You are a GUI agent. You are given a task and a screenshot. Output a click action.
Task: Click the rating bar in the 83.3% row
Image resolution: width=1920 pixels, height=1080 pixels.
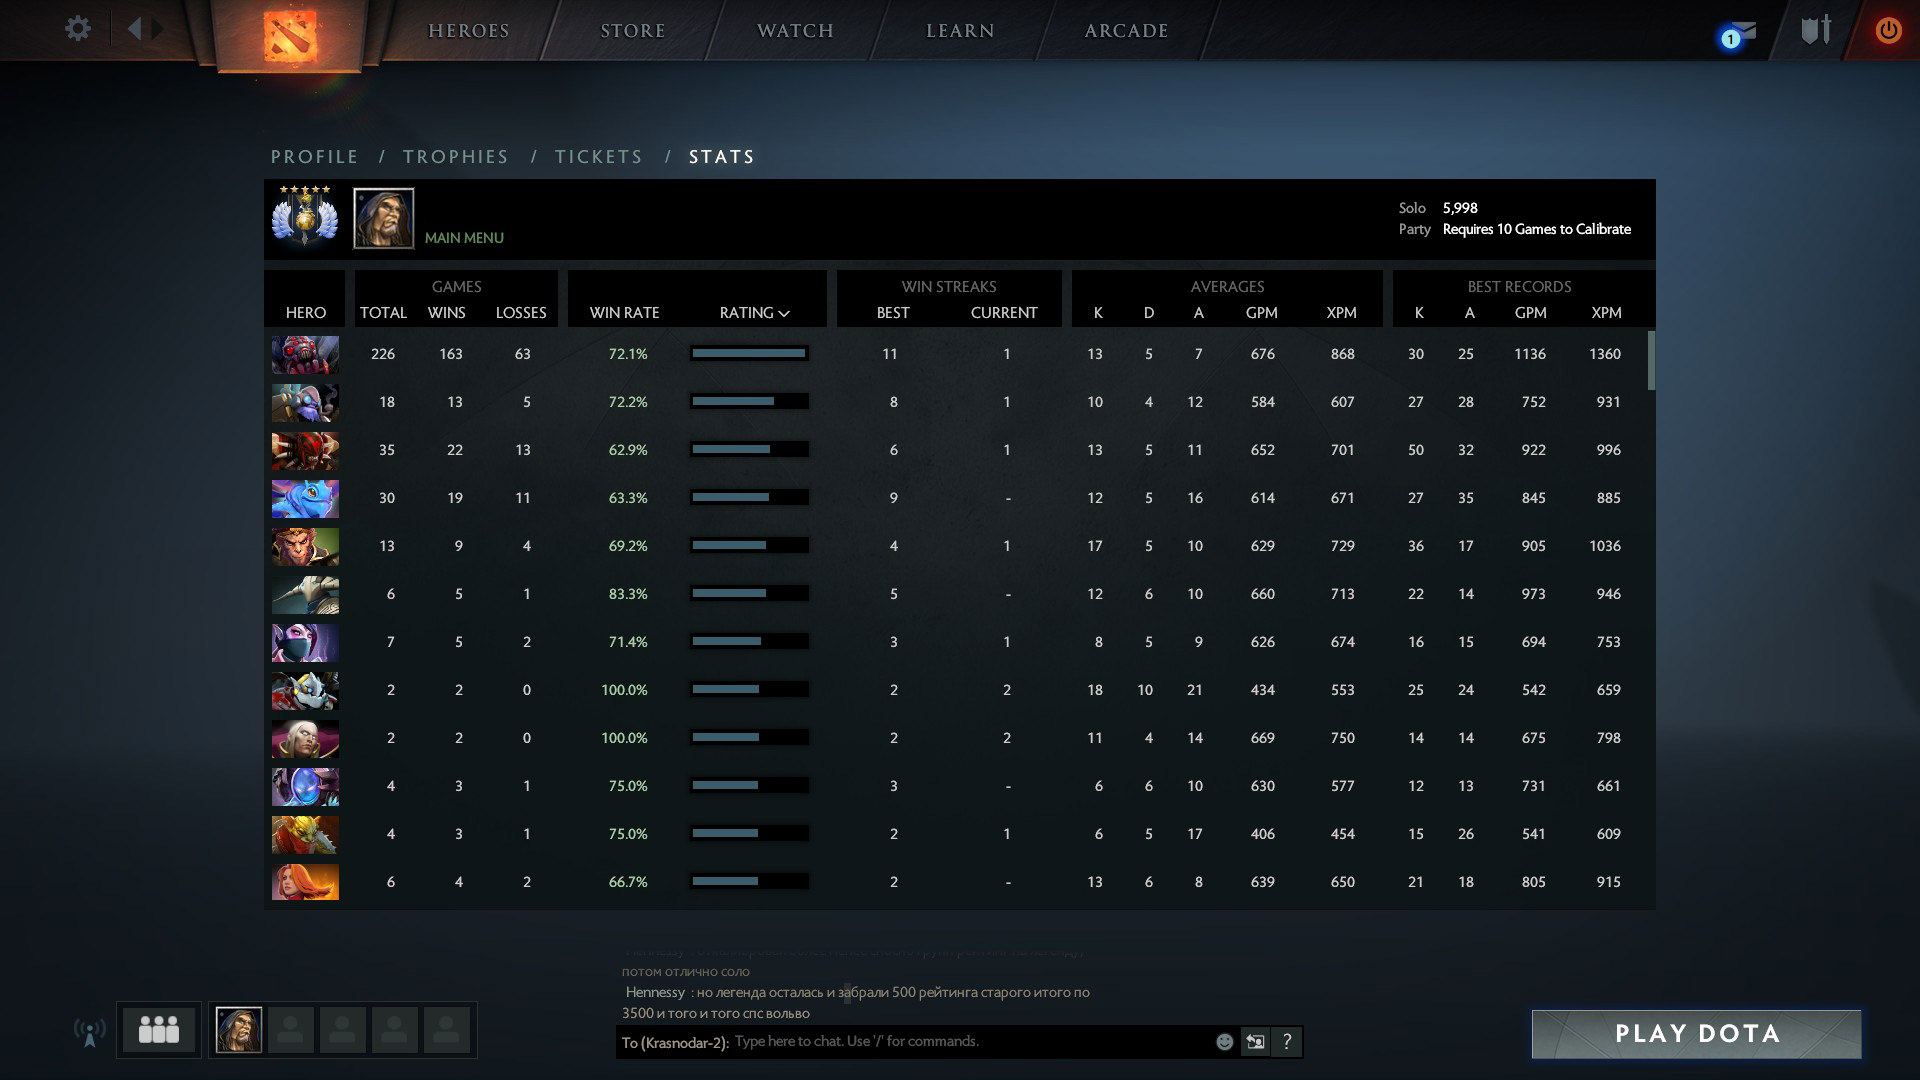pos(749,593)
